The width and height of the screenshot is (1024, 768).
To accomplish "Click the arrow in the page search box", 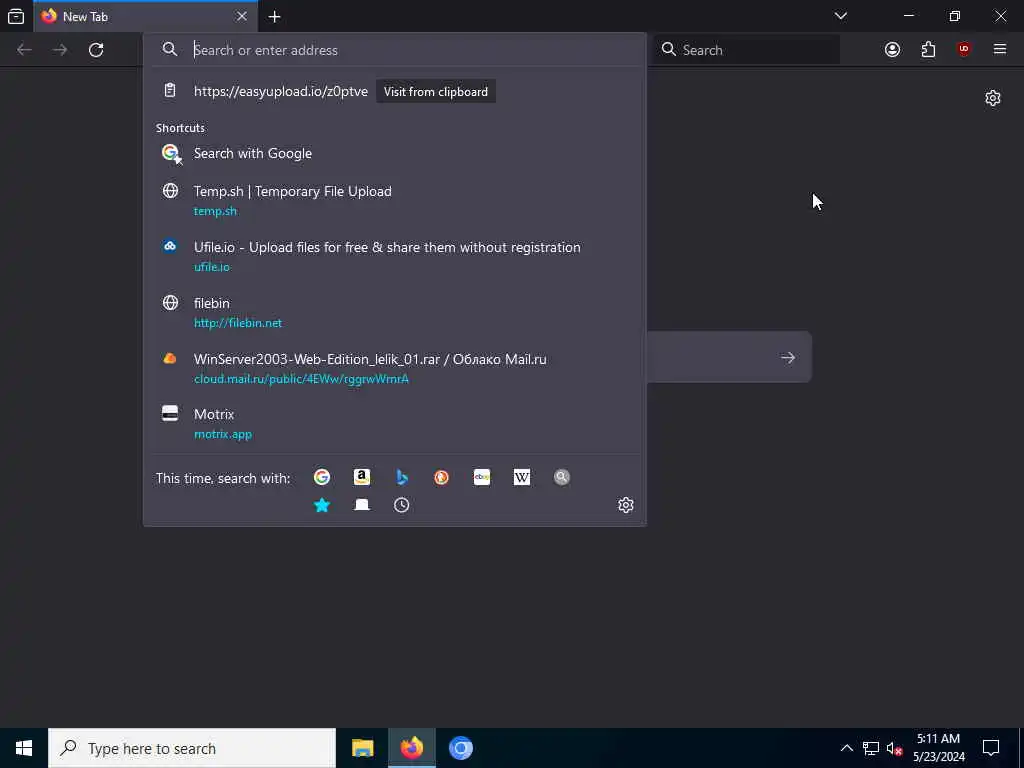I will pyautogui.click(x=788, y=357).
